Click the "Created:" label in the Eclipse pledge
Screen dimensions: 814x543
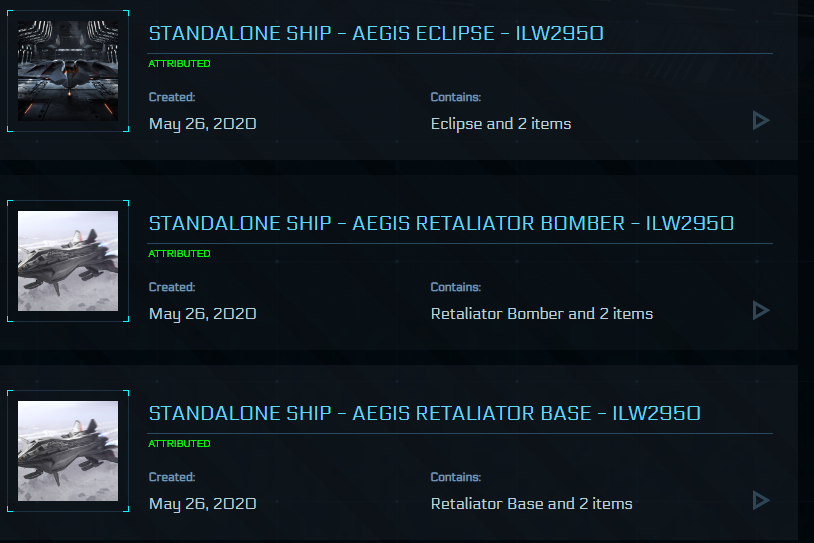[x=171, y=97]
